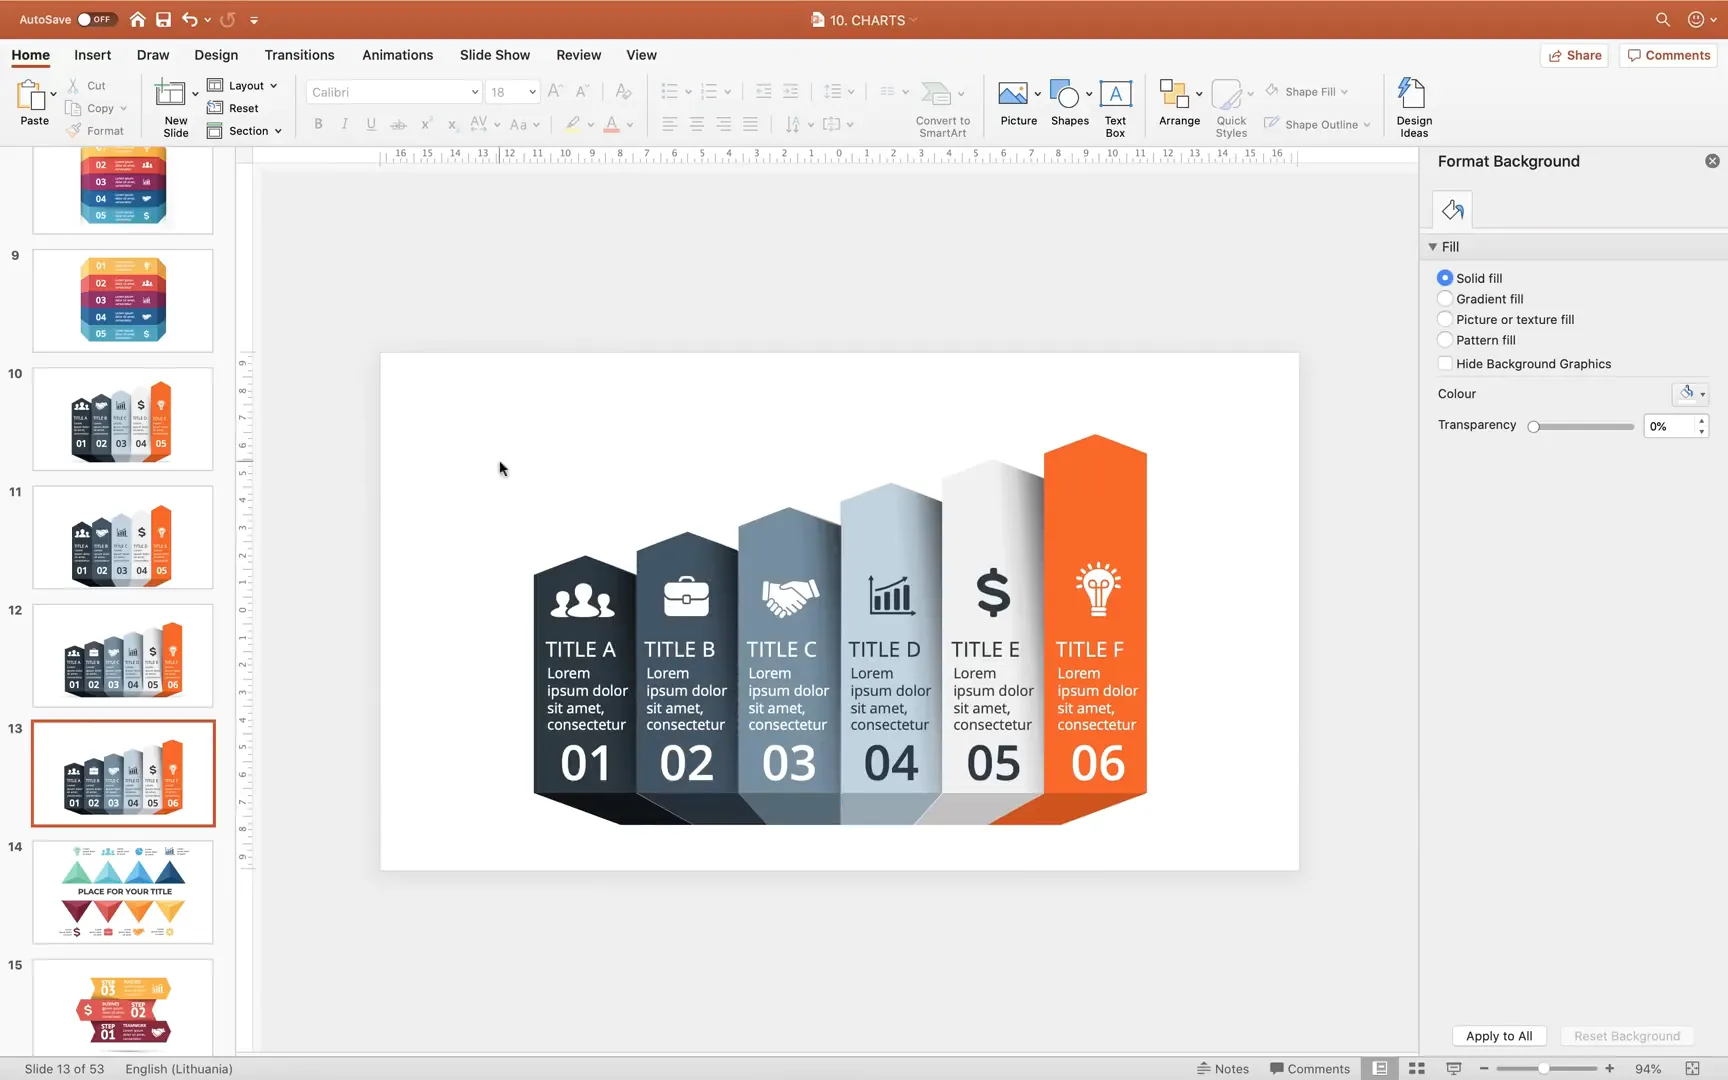Toggle bold formatting

(318, 124)
